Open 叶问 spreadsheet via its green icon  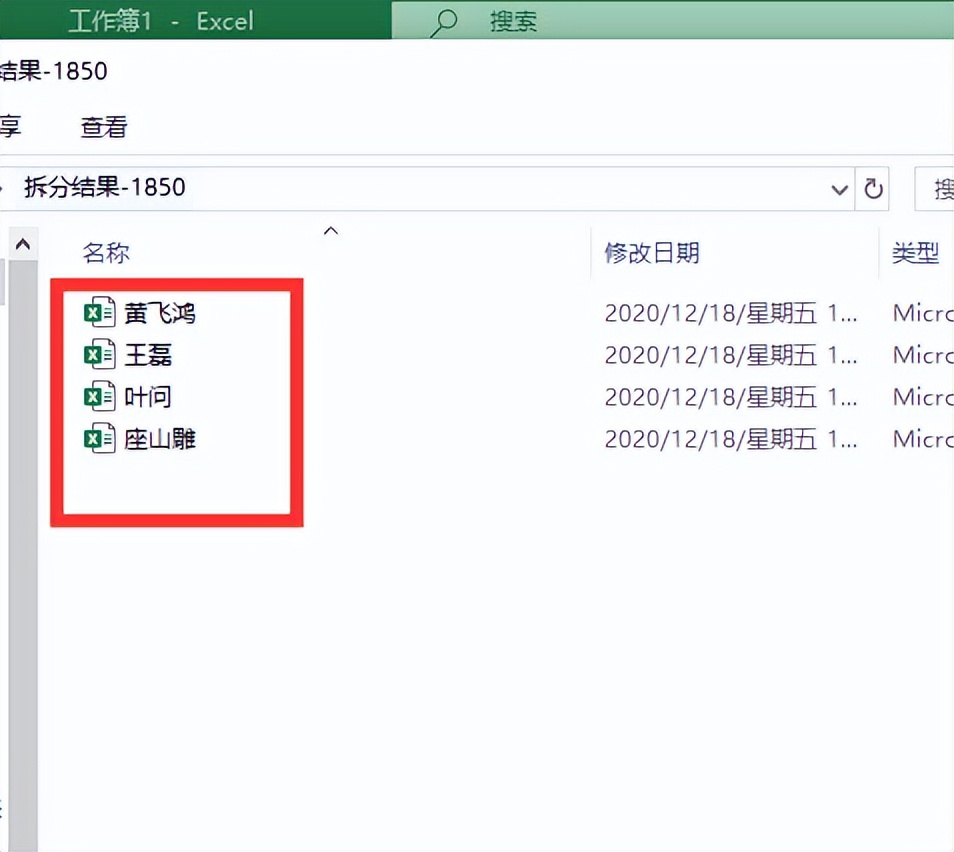click(98, 396)
